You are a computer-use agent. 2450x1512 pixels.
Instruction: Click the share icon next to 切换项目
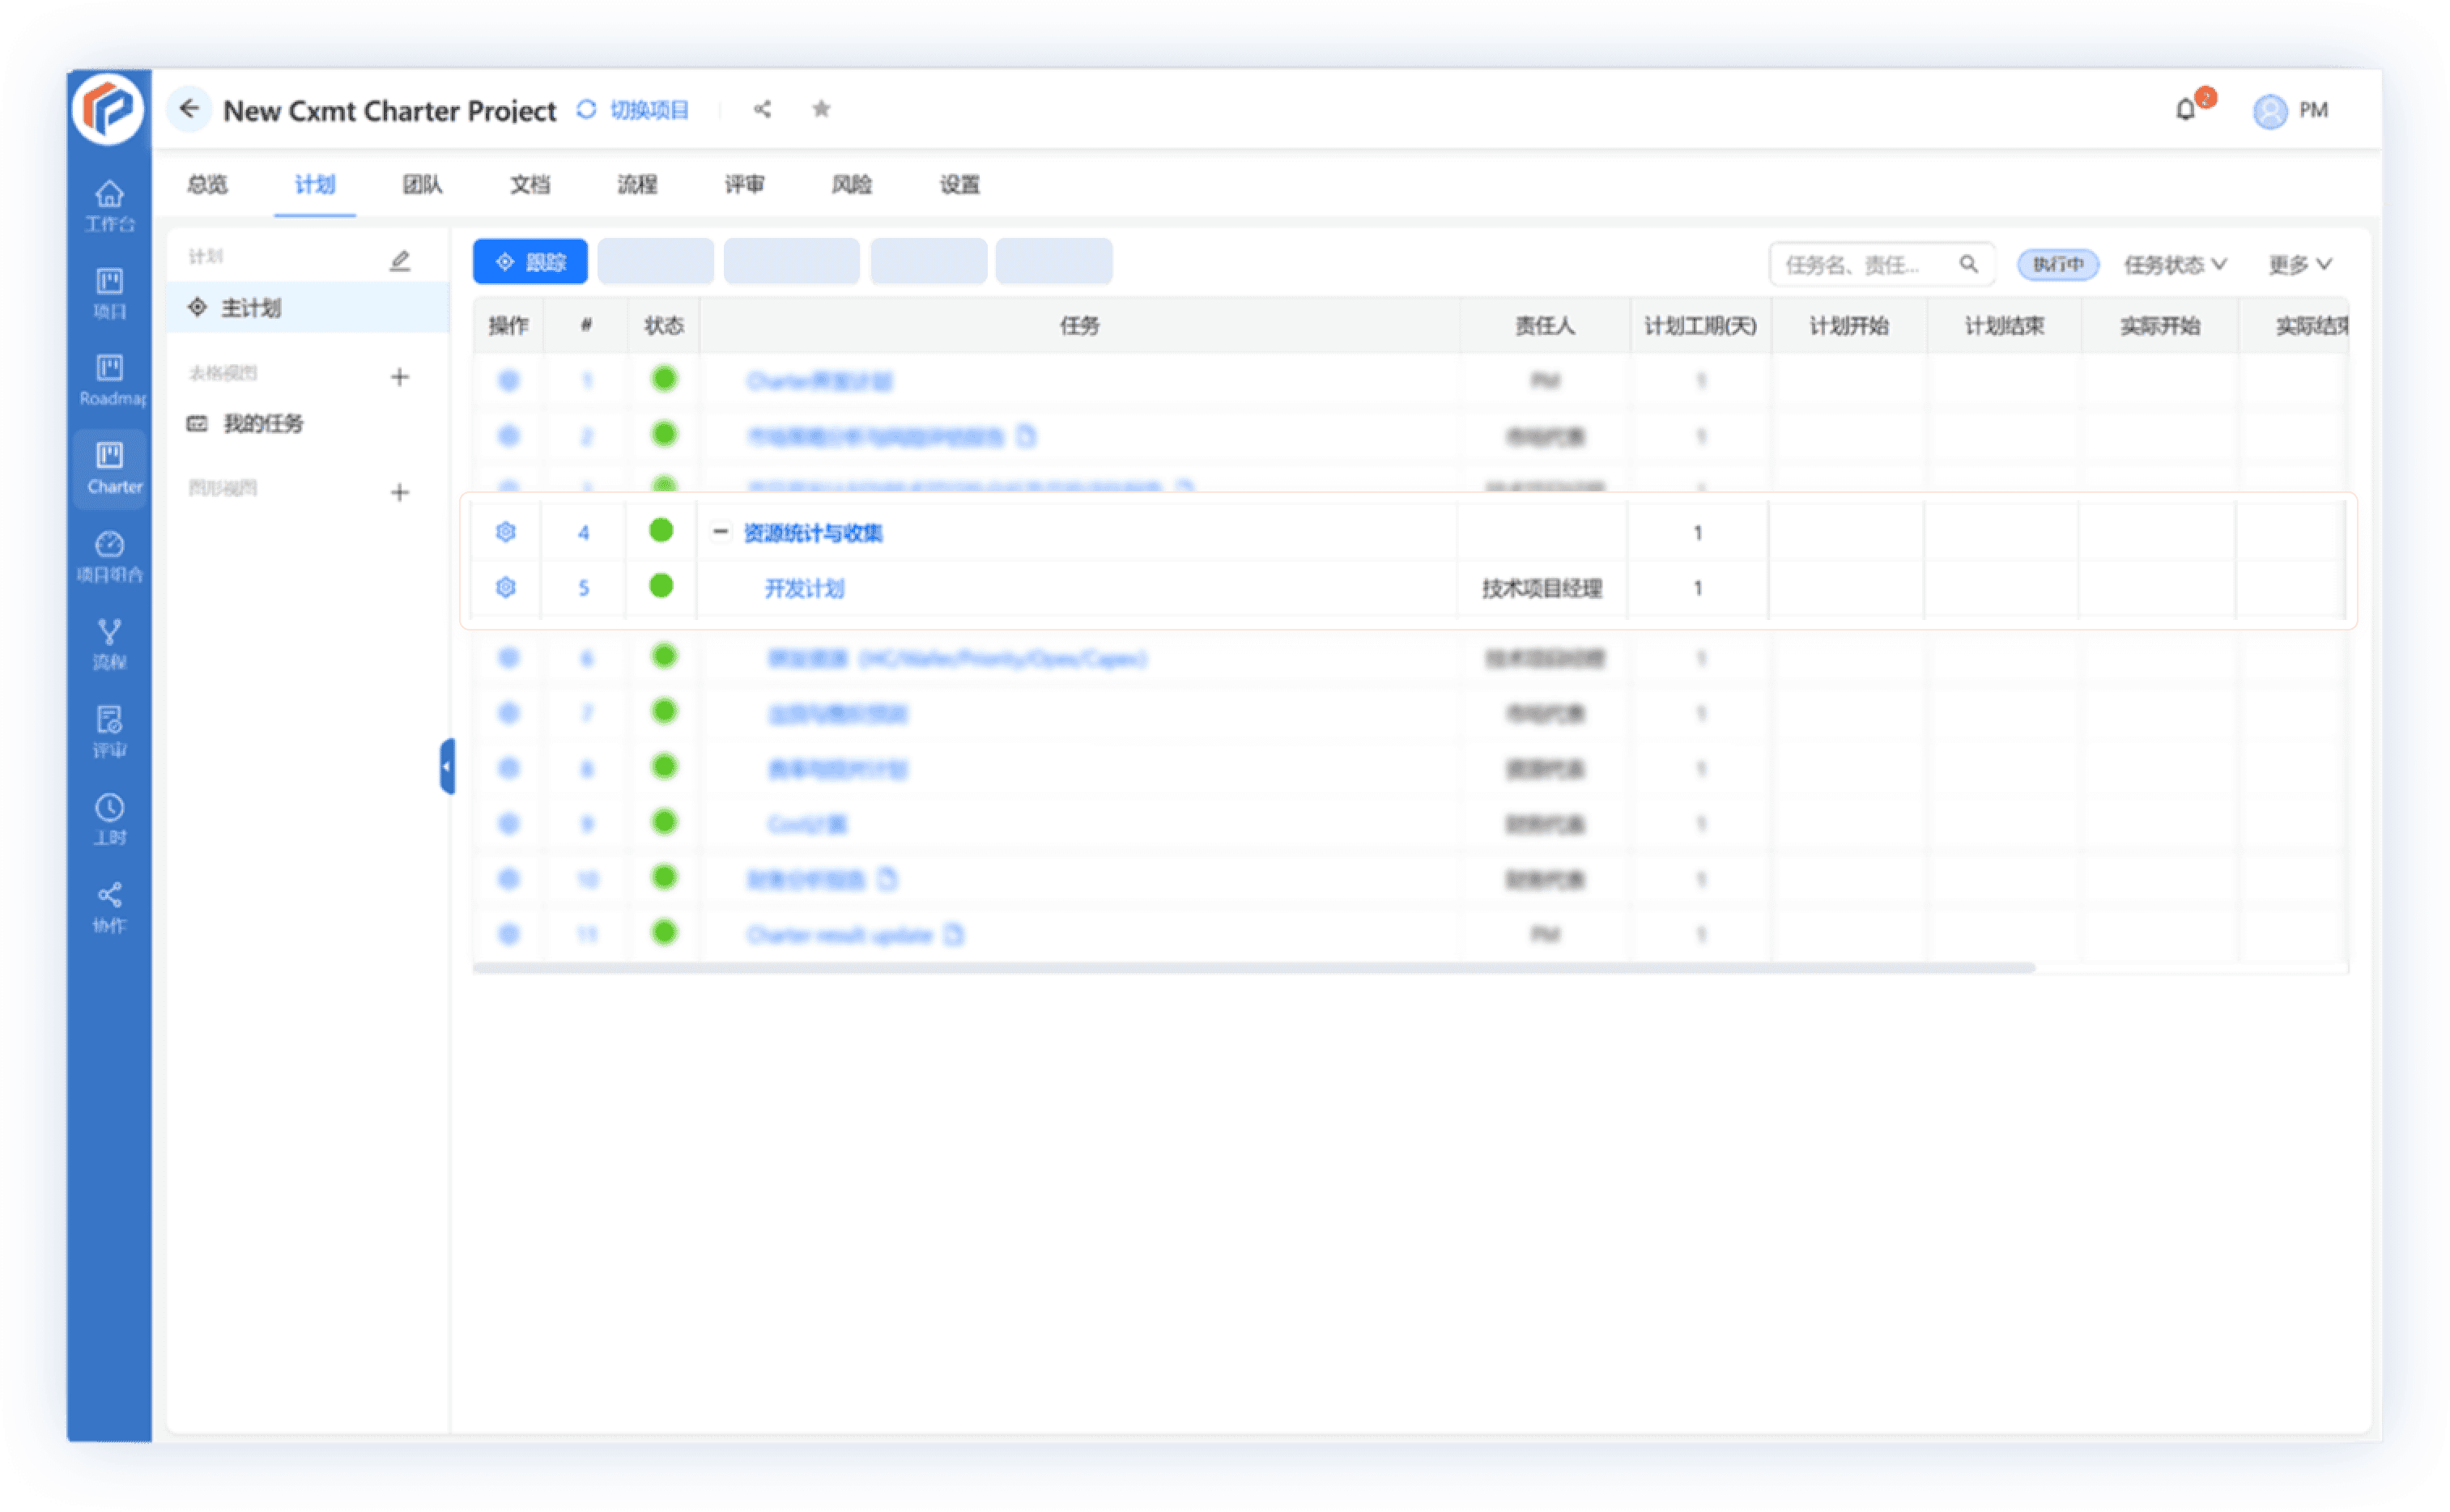[762, 109]
